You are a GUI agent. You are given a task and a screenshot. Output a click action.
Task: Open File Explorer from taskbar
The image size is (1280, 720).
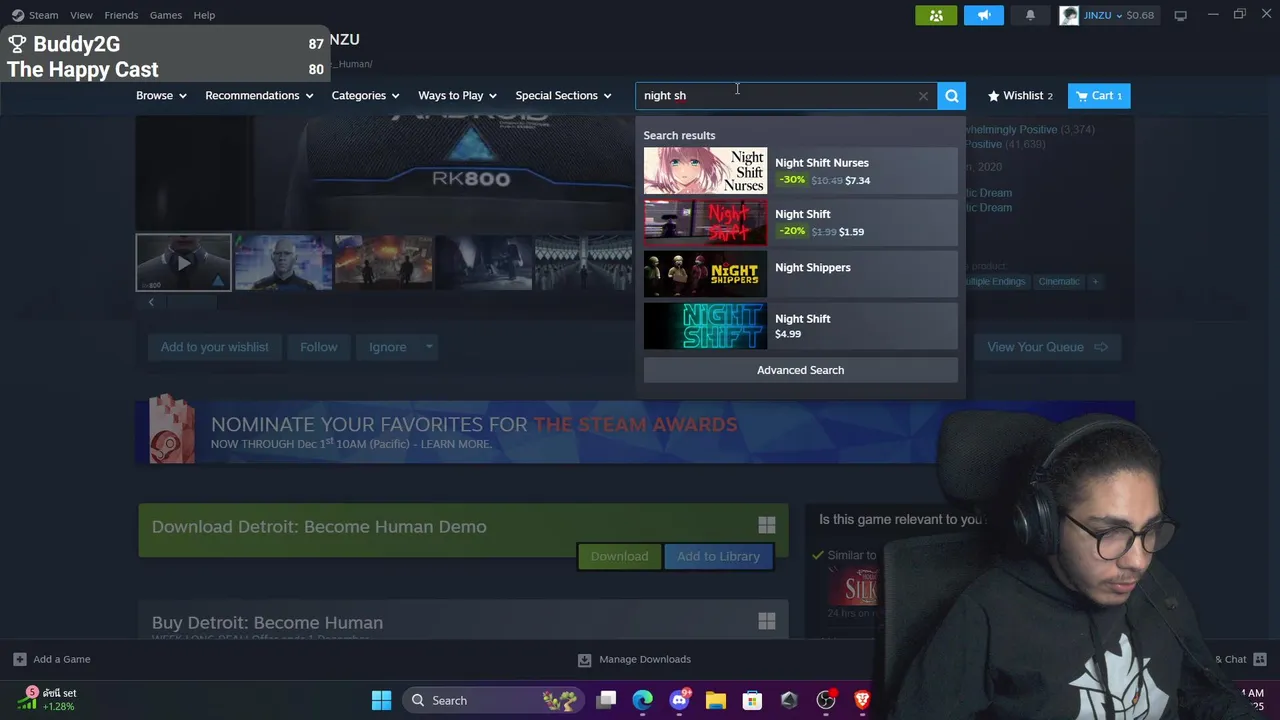tap(715, 700)
